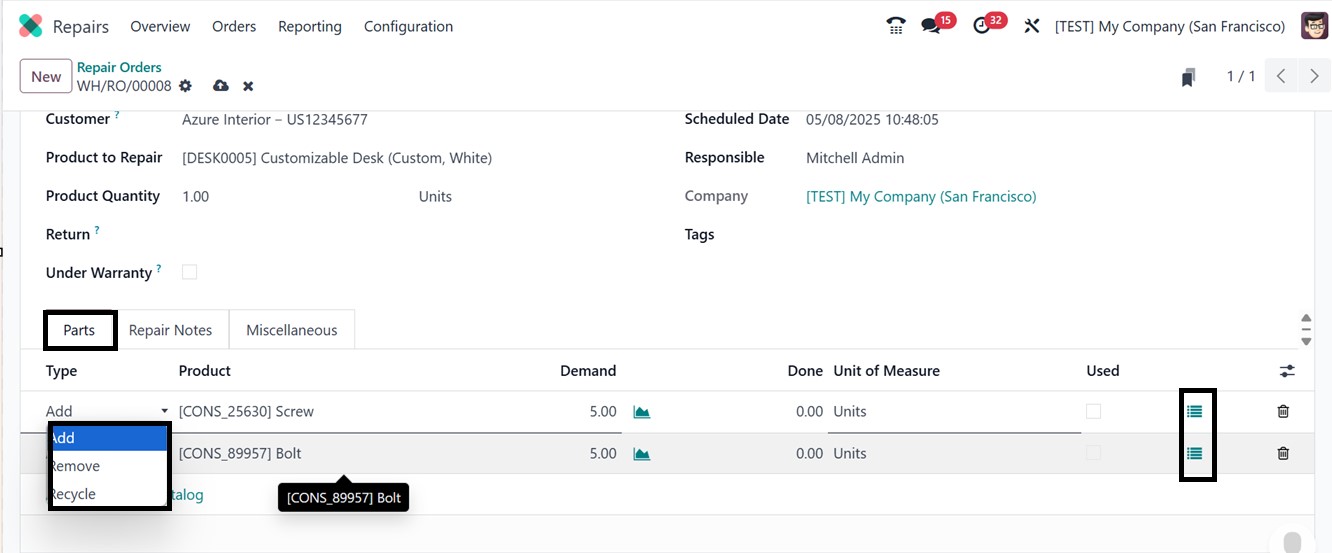Open the gear actions menu for WH/RO/00008
The height and width of the screenshot is (553, 1332).
tap(186, 87)
